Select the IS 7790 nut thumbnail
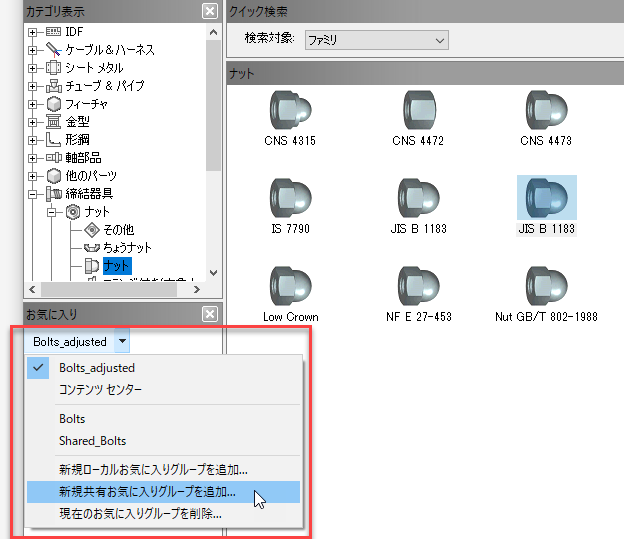The image size is (624, 539). 290,198
